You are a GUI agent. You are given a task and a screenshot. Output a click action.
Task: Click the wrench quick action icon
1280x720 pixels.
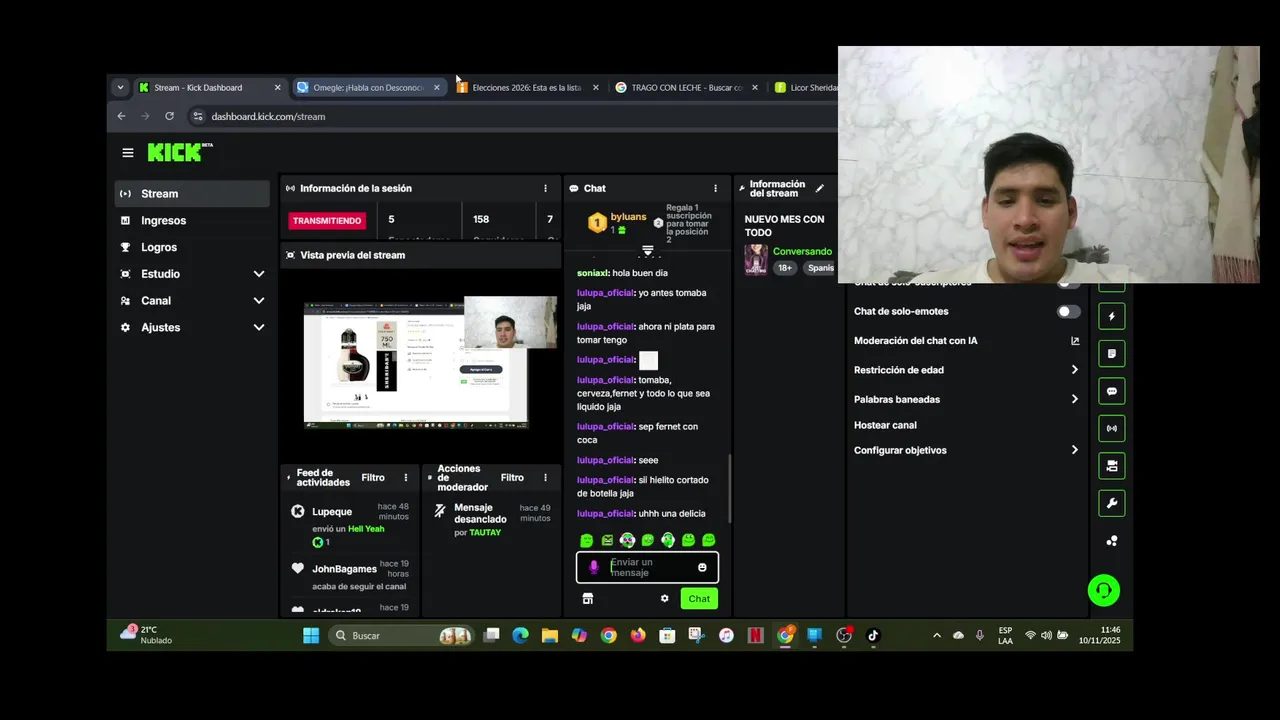click(1111, 503)
